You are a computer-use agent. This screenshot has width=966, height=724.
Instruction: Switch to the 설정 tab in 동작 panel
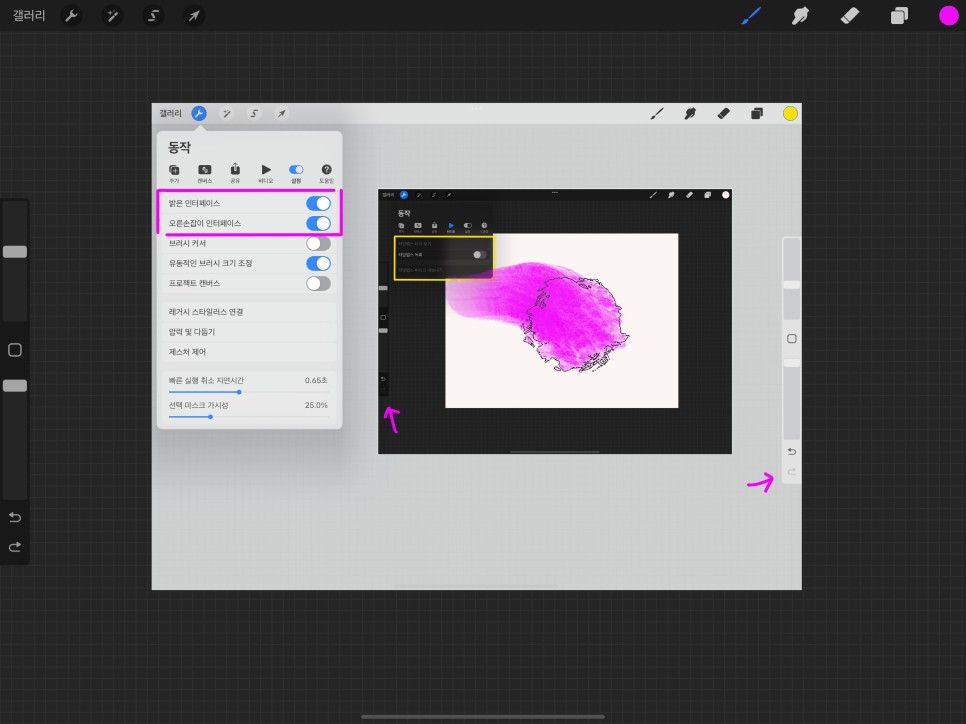click(296, 174)
